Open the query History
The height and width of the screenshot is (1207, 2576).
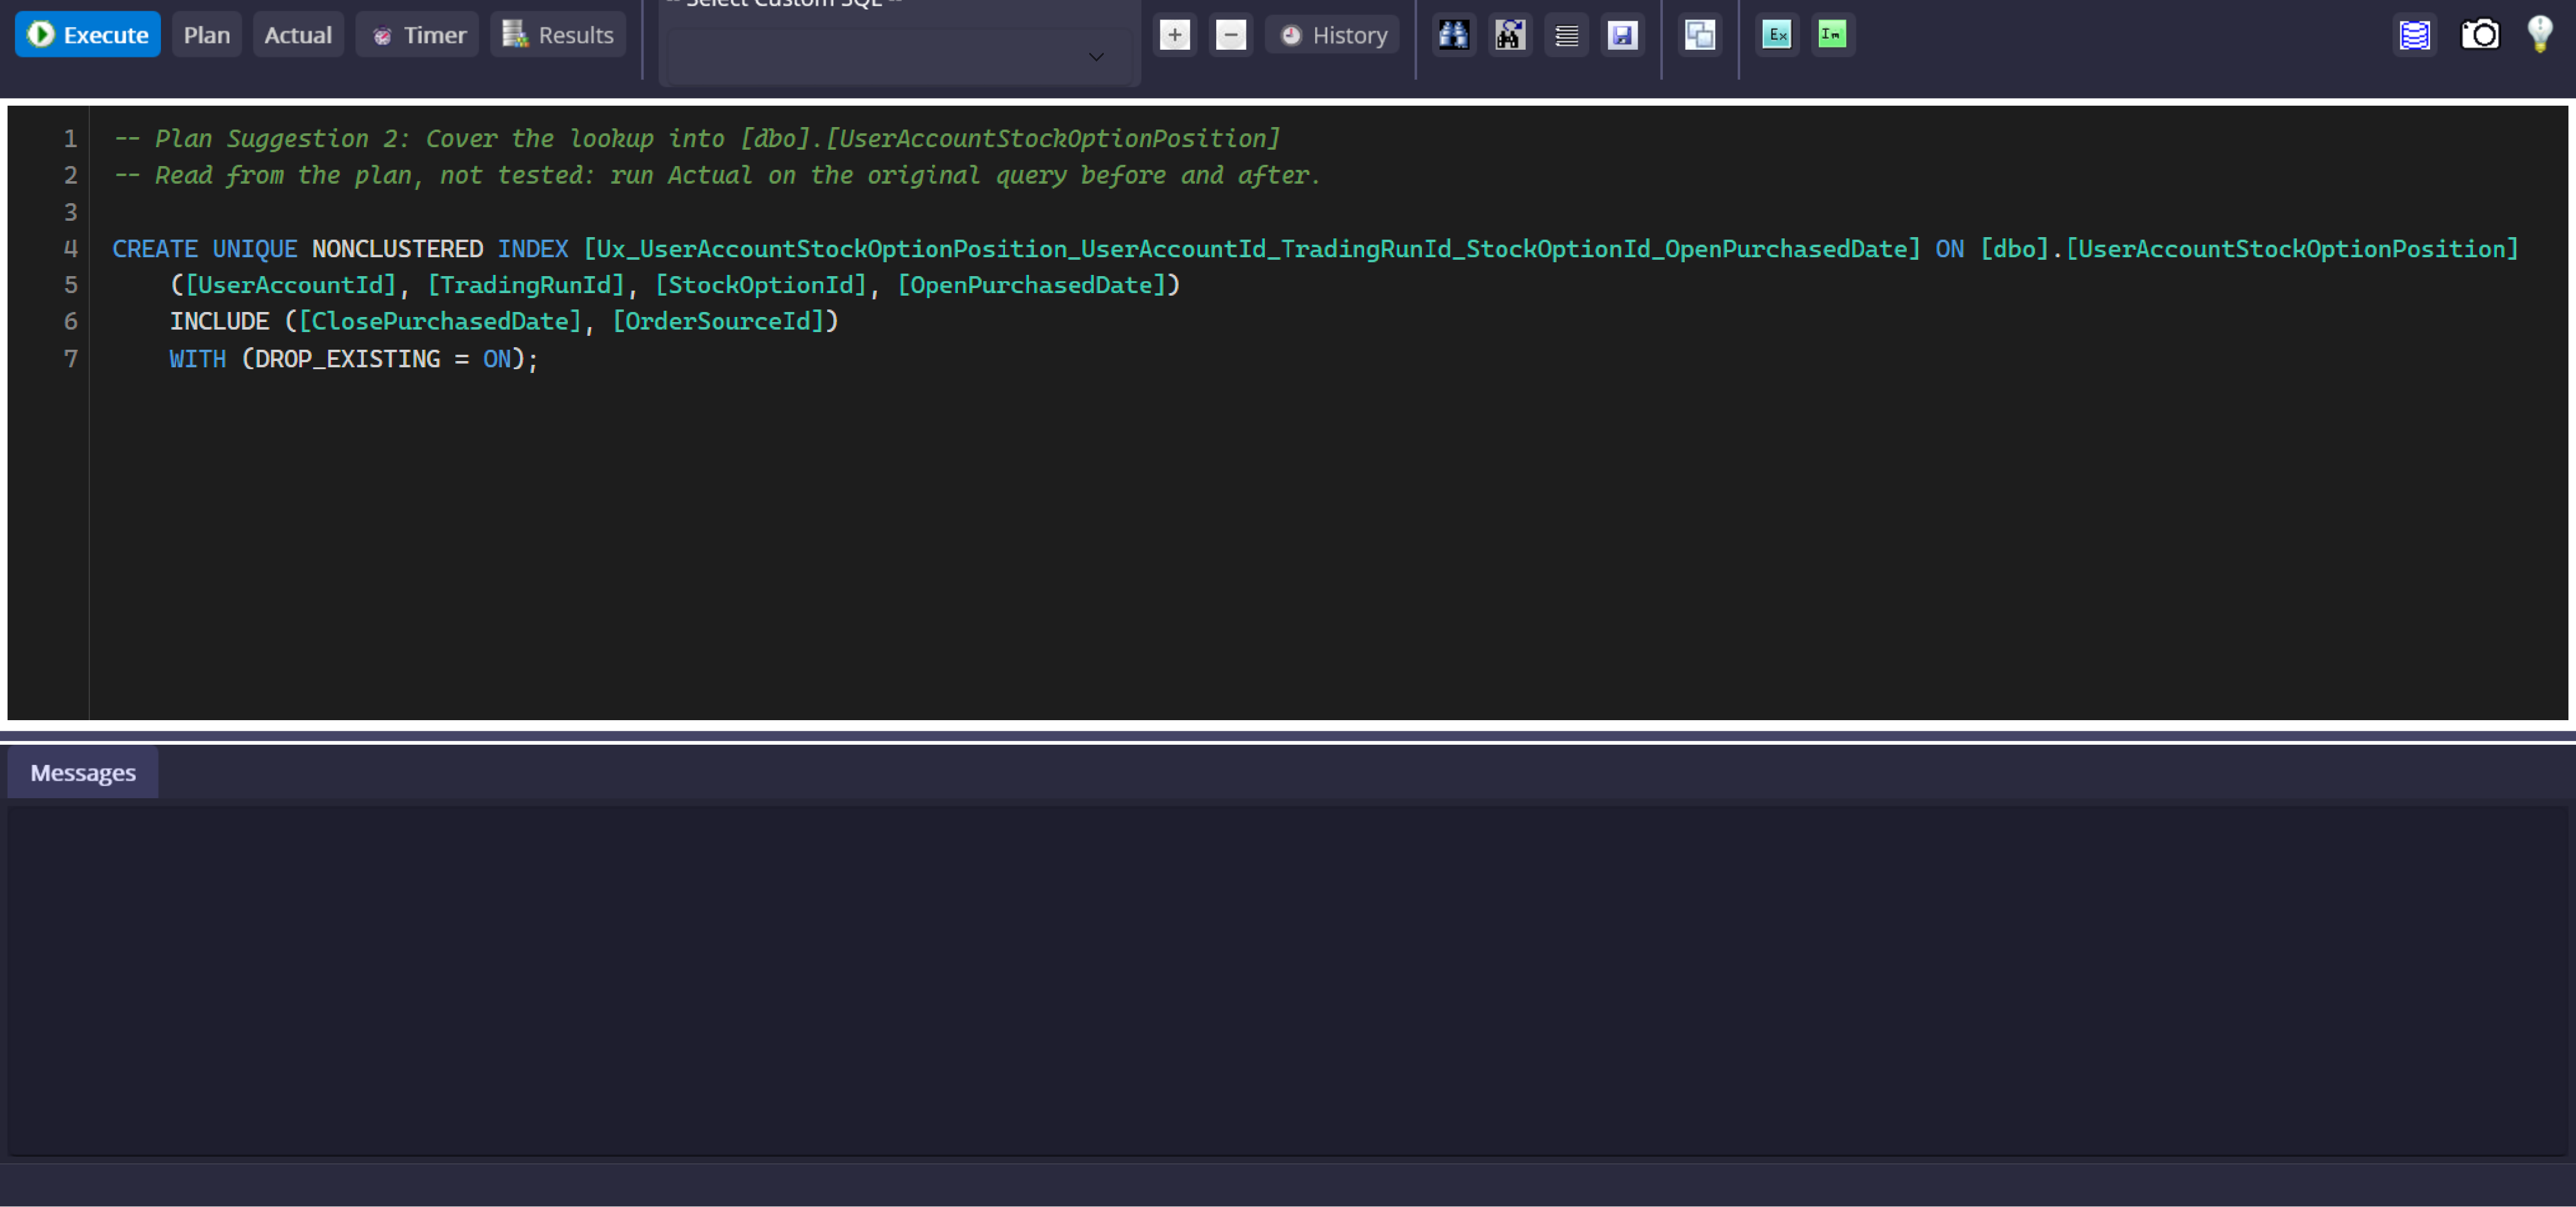pyautogui.click(x=1333, y=35)
